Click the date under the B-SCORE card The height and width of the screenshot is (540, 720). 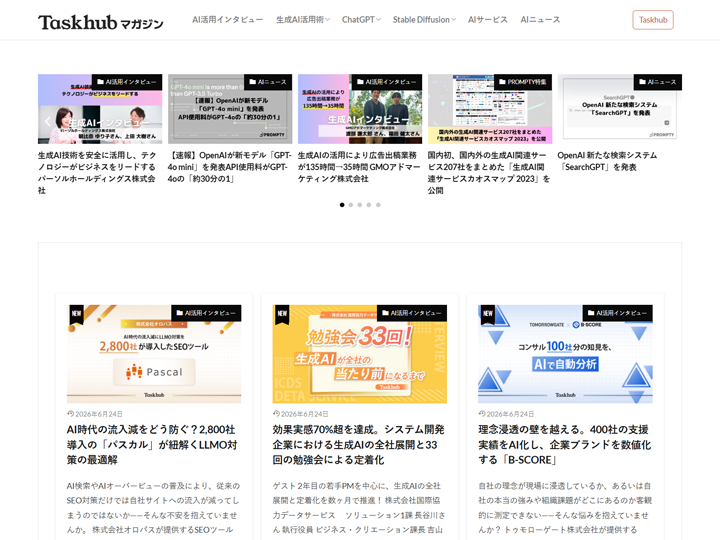[x=506, y=414]
